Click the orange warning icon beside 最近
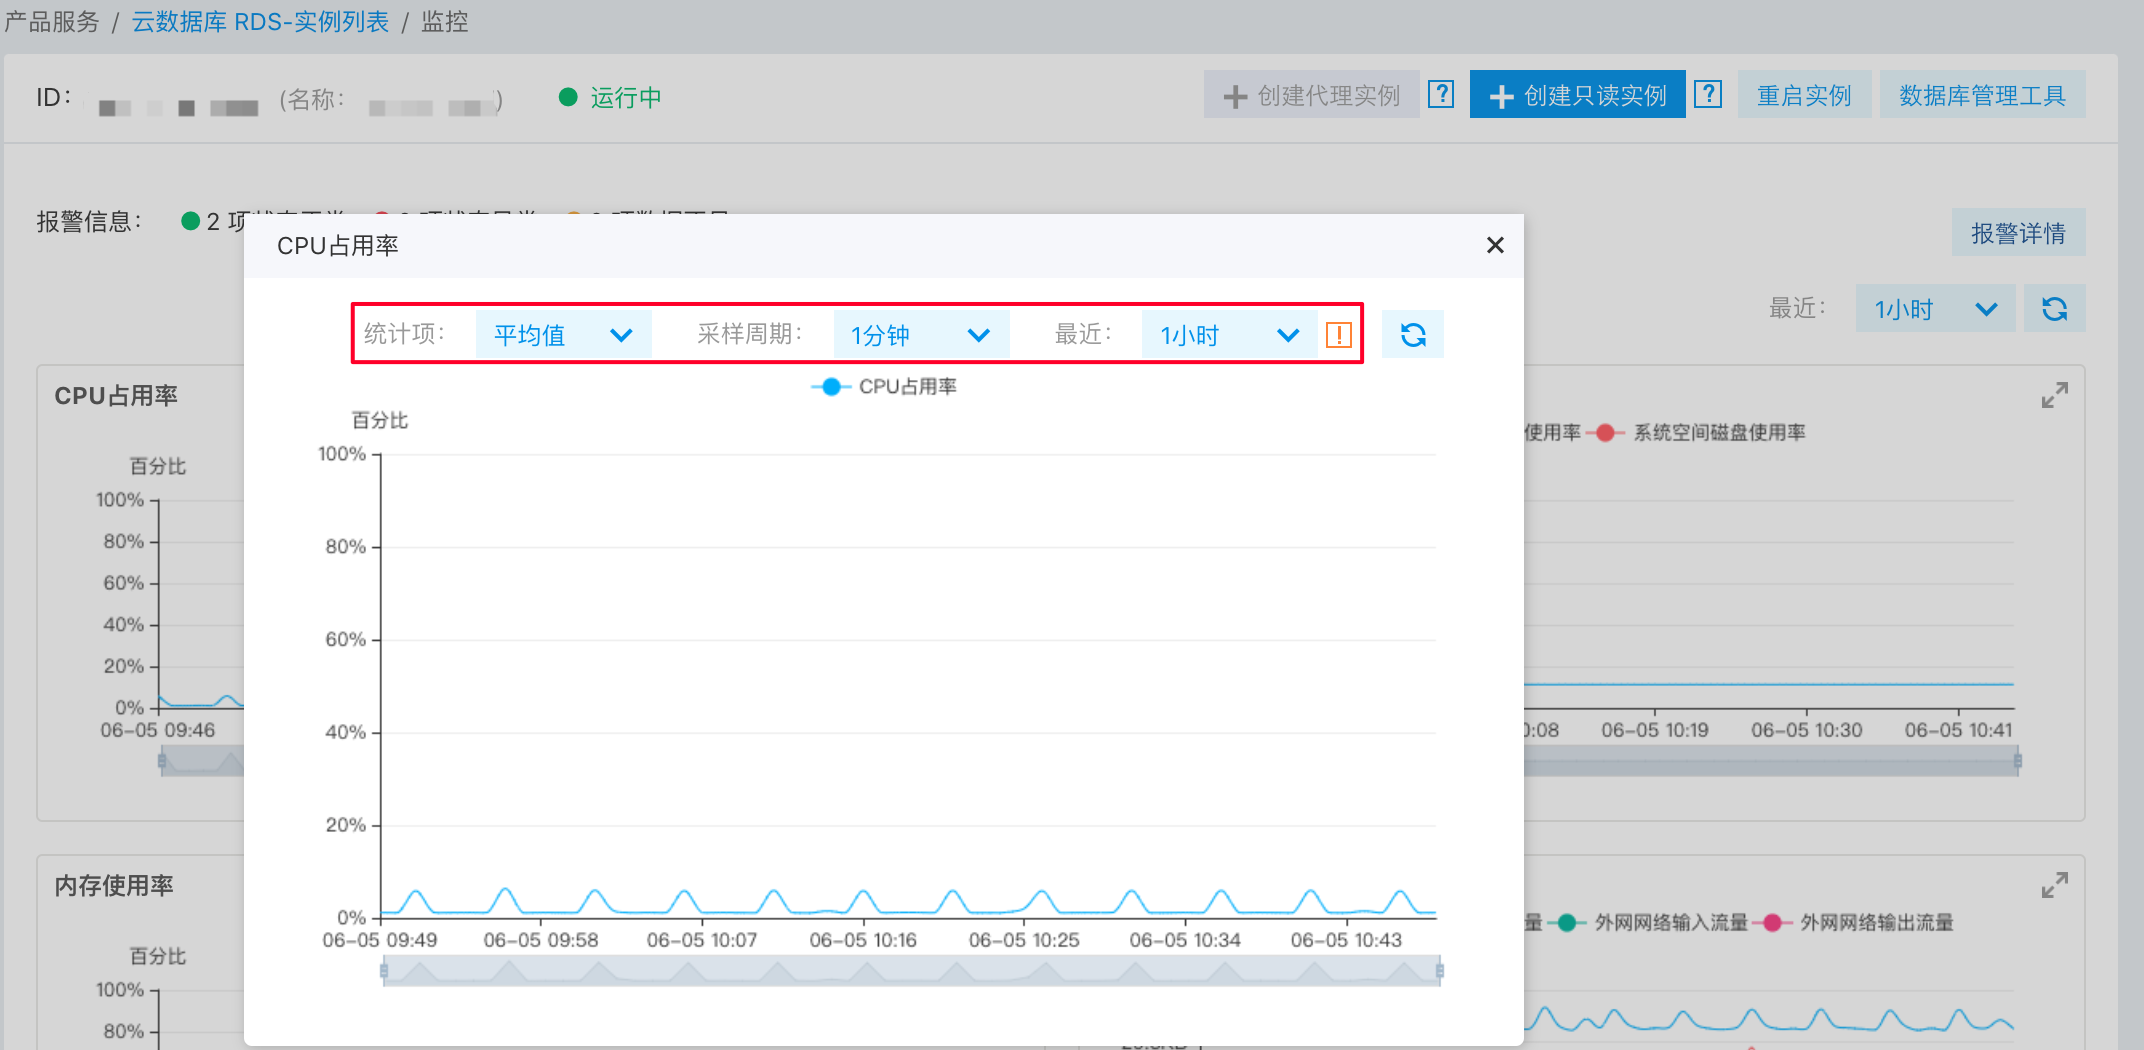Viewport: 2144px width, 1050px height. point(1338,335)
